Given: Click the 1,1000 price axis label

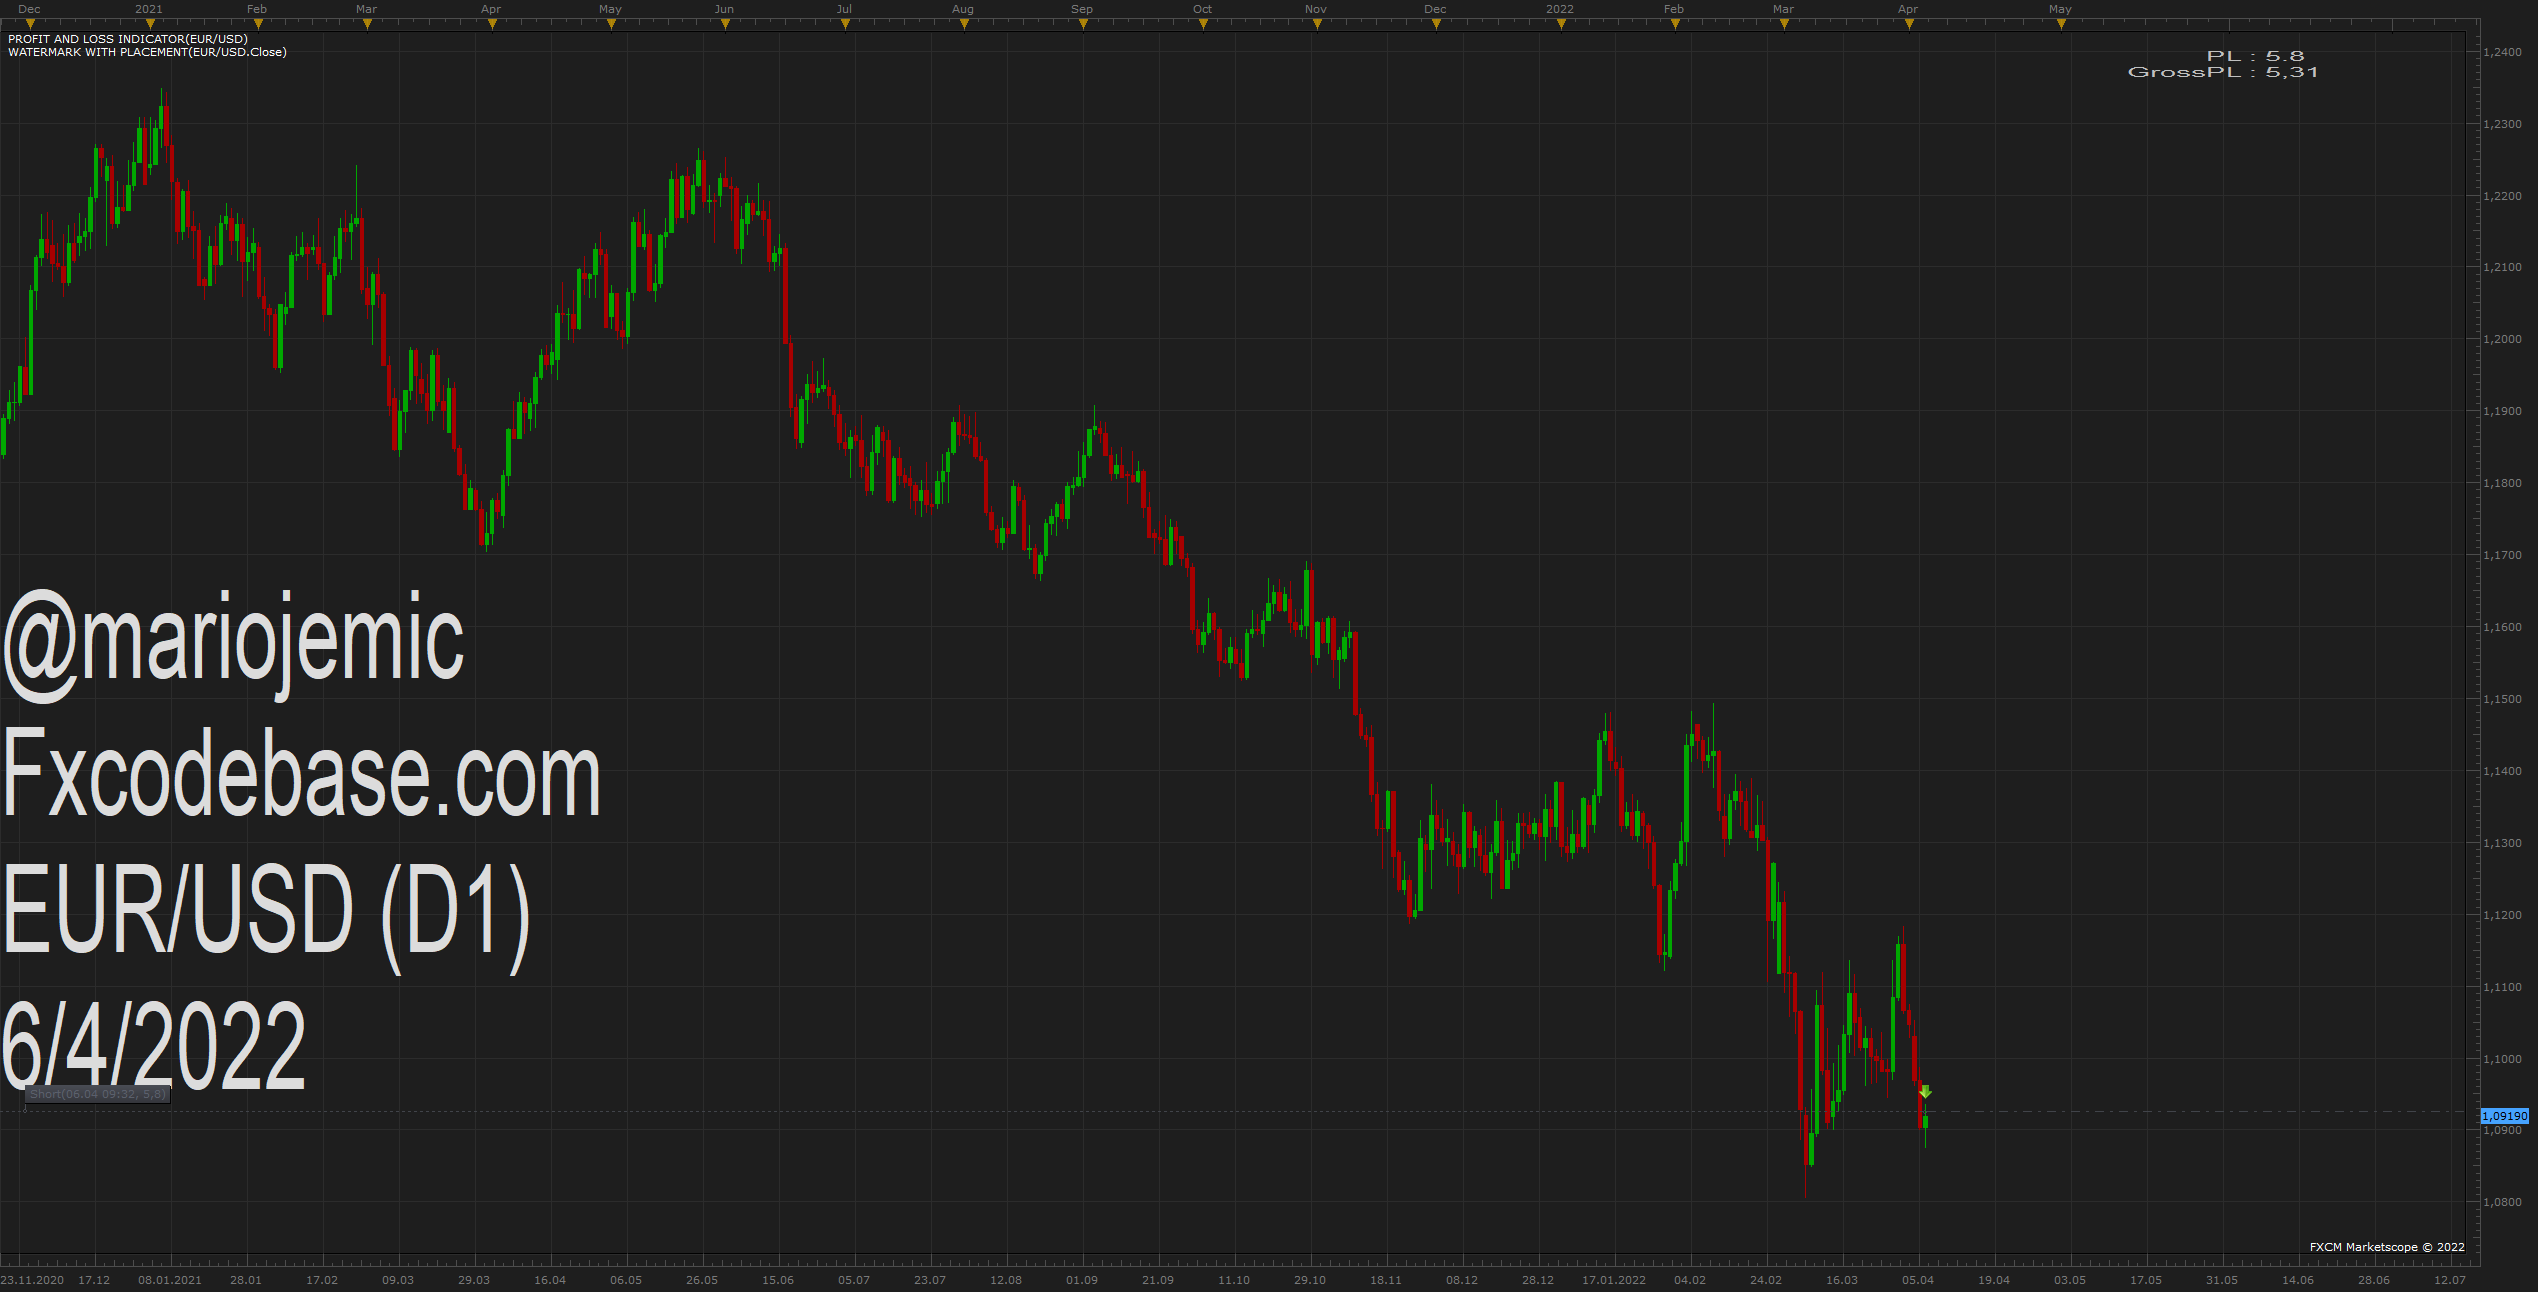Looking at the screenshot, I should tap(2502, 1059).
